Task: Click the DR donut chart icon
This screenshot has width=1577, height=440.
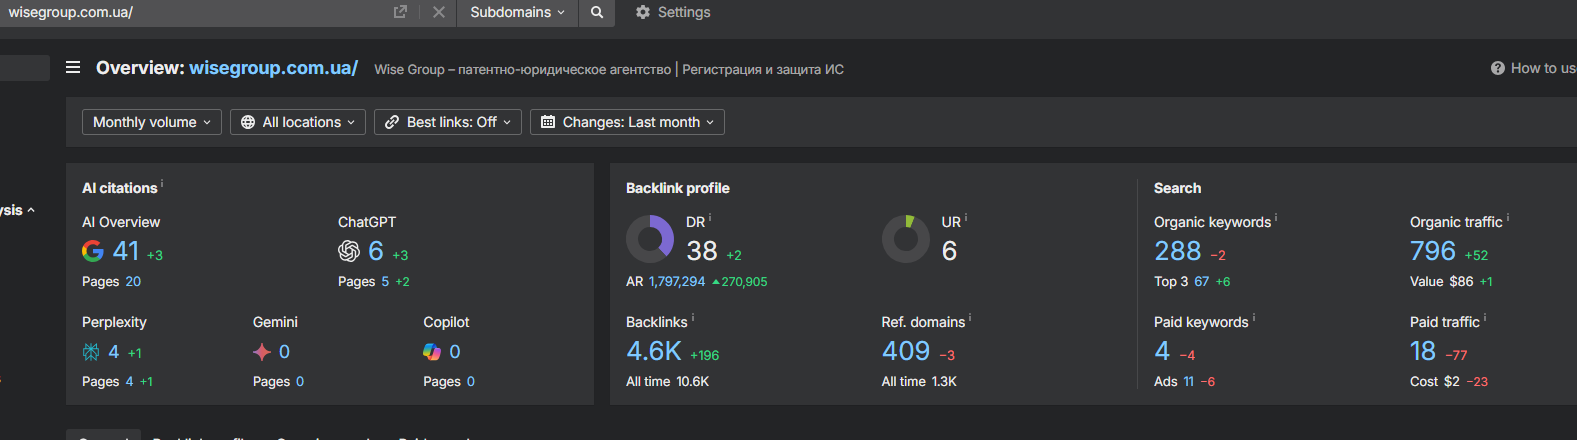Action: tap(650, 239)
